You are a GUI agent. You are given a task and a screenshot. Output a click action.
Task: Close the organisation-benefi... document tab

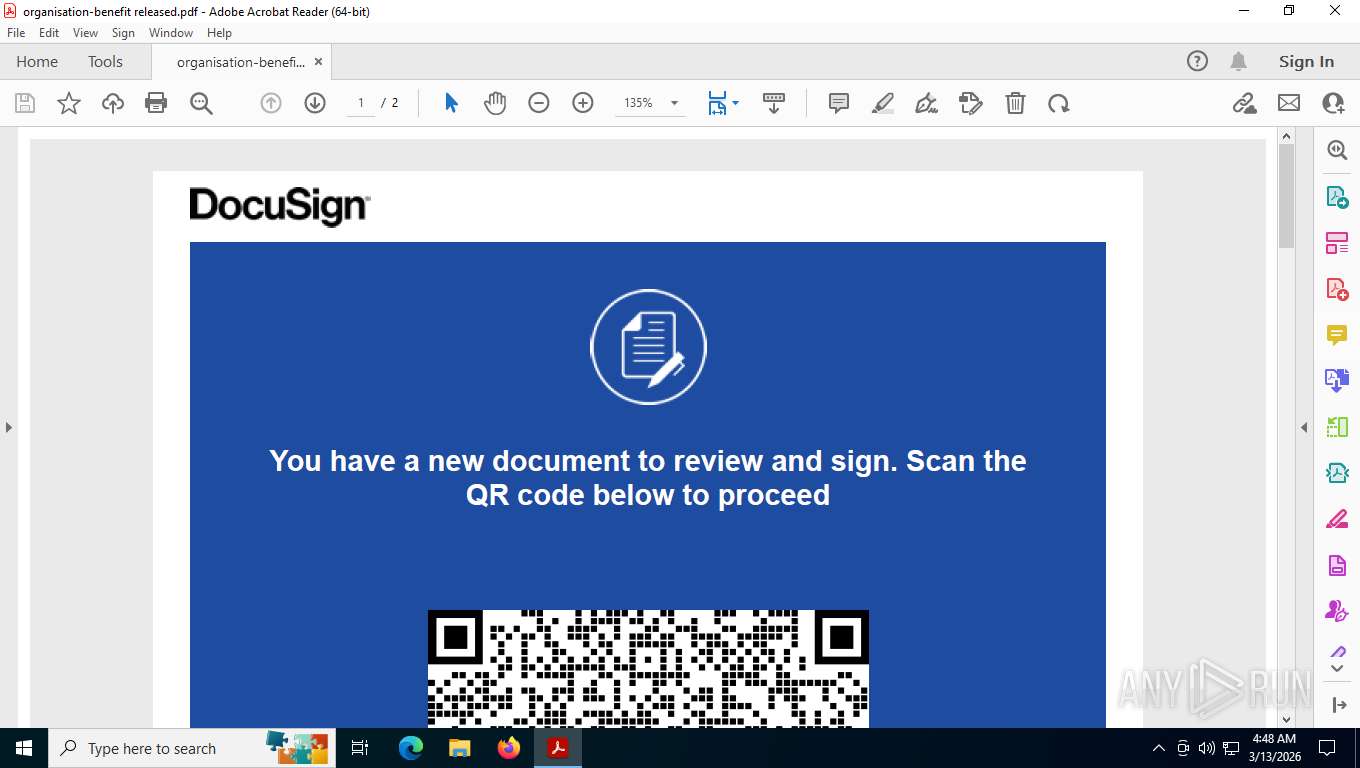pos(318,61)
